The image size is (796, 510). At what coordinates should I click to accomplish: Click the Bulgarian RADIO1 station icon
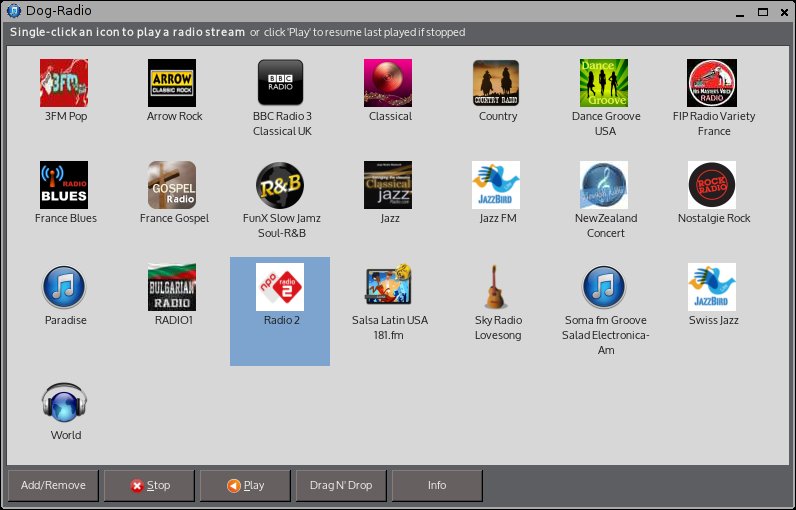click(x=172, y=287)
